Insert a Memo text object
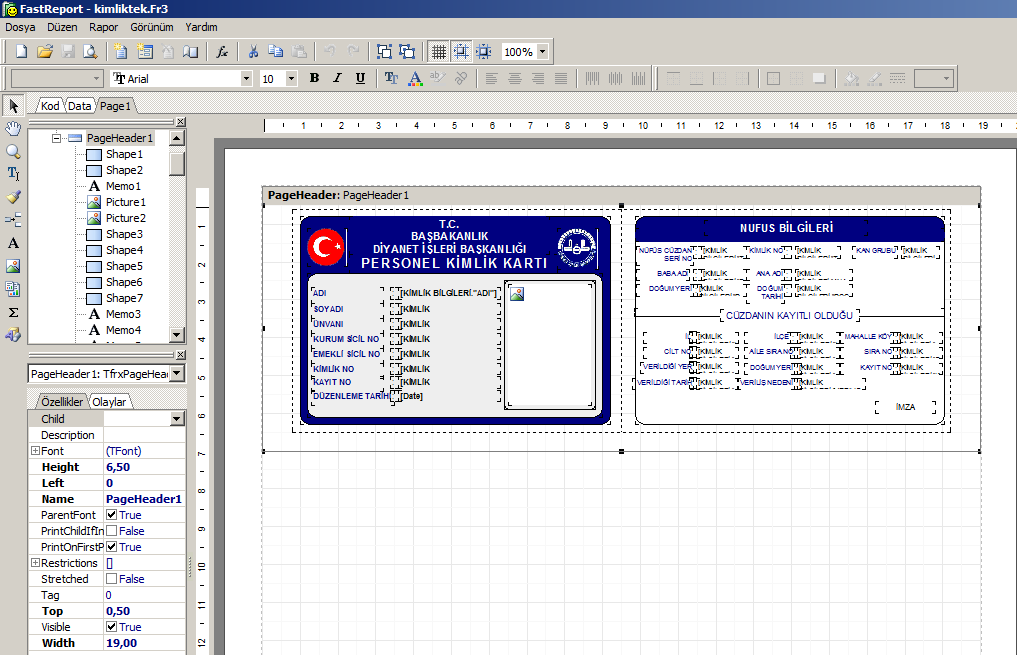Screen dimensions: 1017x655 (13, 243)
